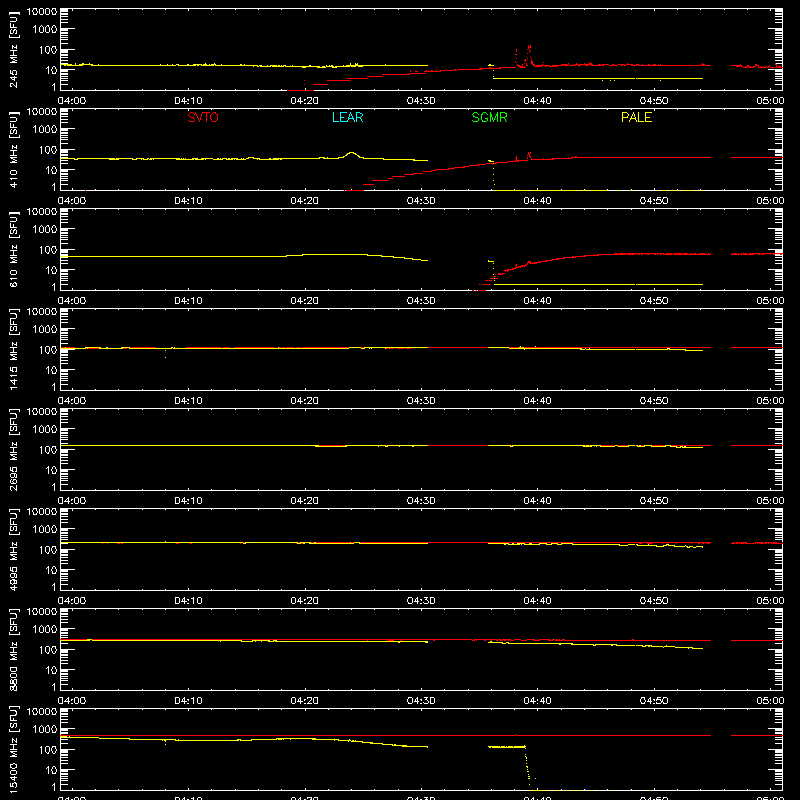Select the 610 MHz [SFU] axis title

click(13, 249)
